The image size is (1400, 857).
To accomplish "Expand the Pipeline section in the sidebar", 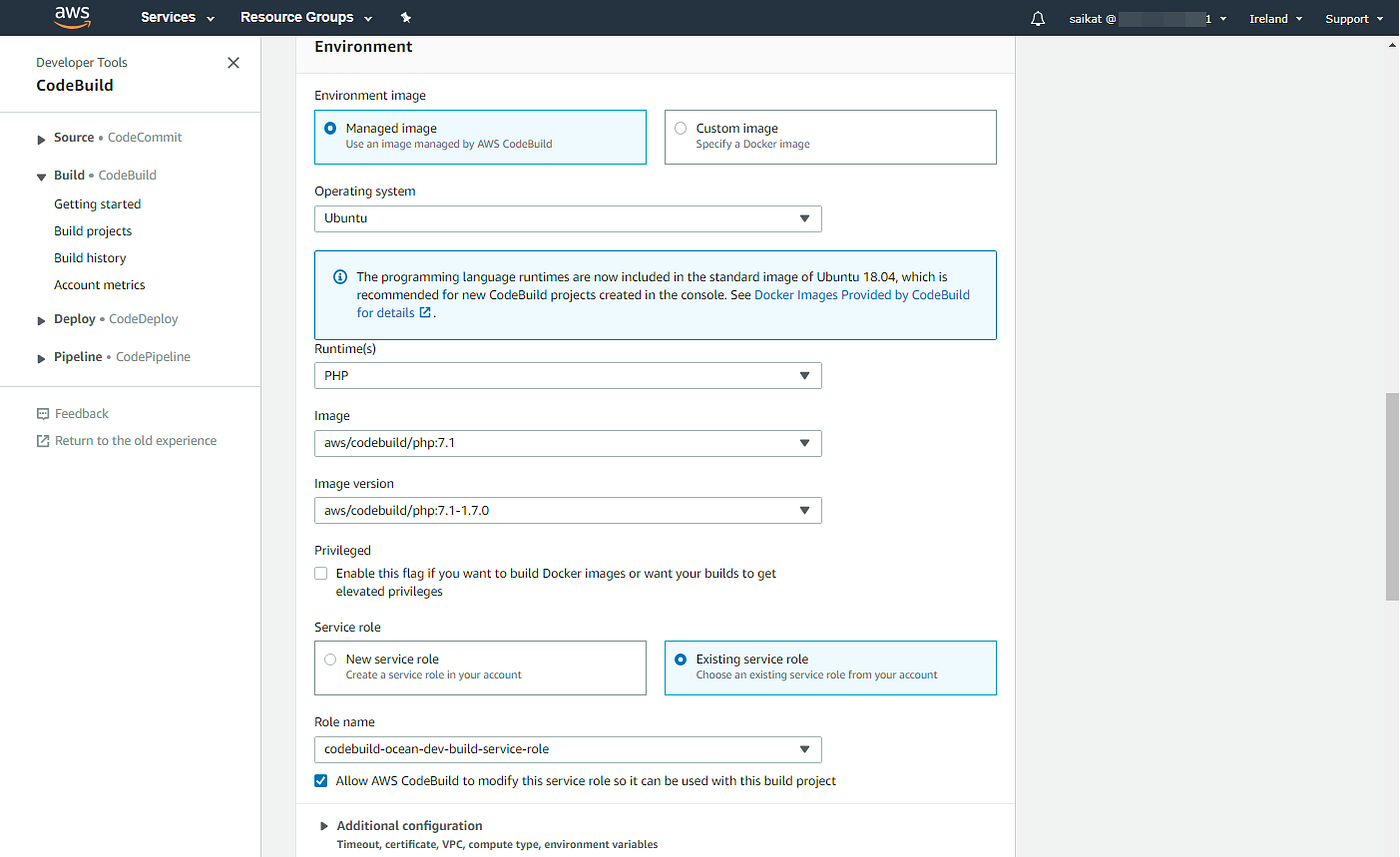I will click(41, 356).
